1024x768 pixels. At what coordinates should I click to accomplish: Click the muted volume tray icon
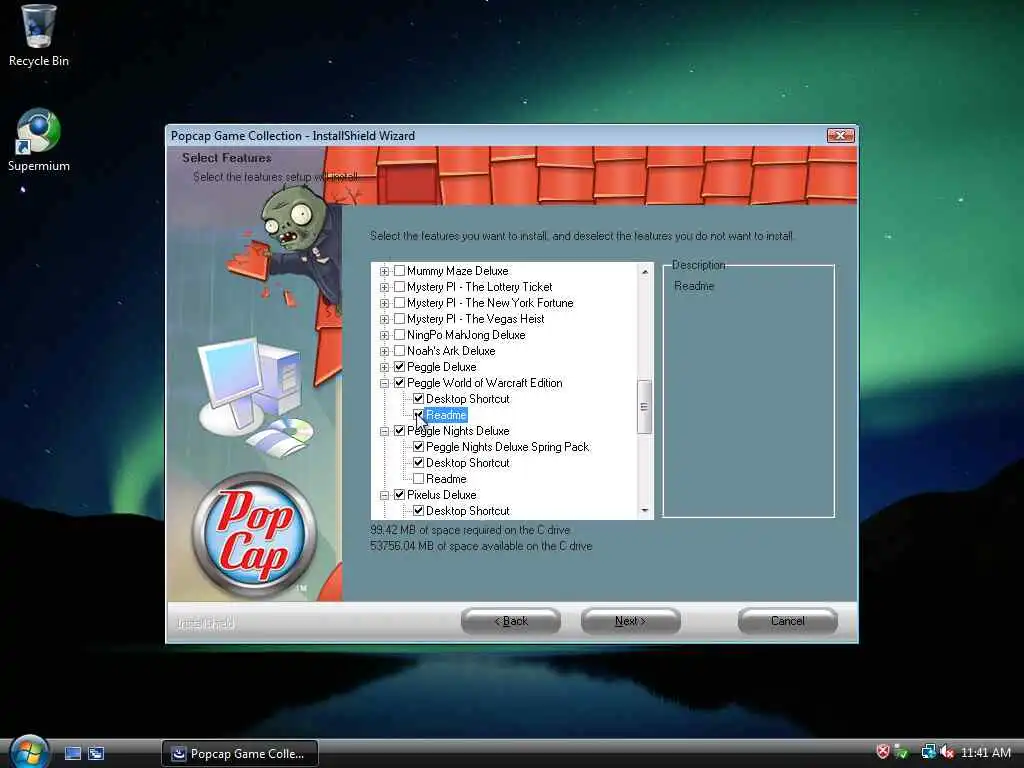tap(947, 752)
